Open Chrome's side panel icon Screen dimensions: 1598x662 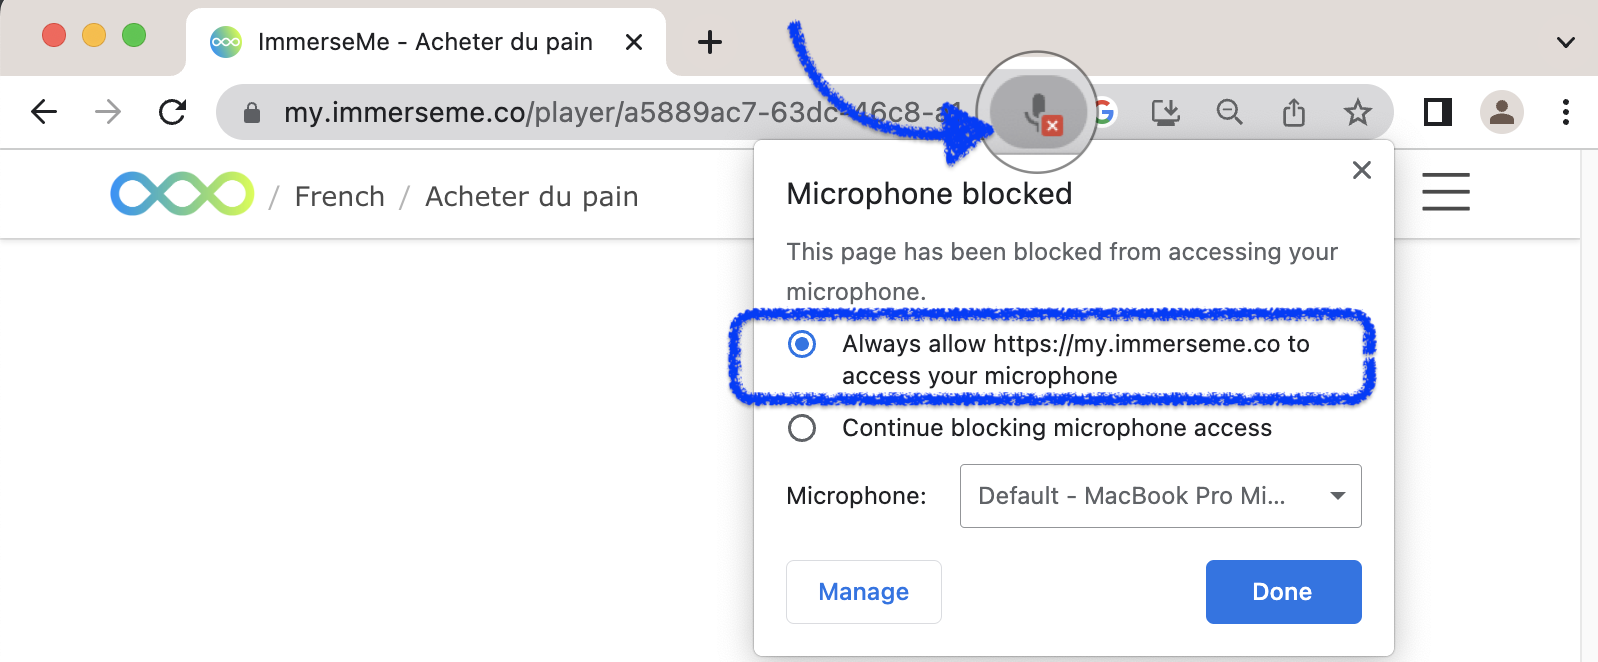click(1437, 111)
